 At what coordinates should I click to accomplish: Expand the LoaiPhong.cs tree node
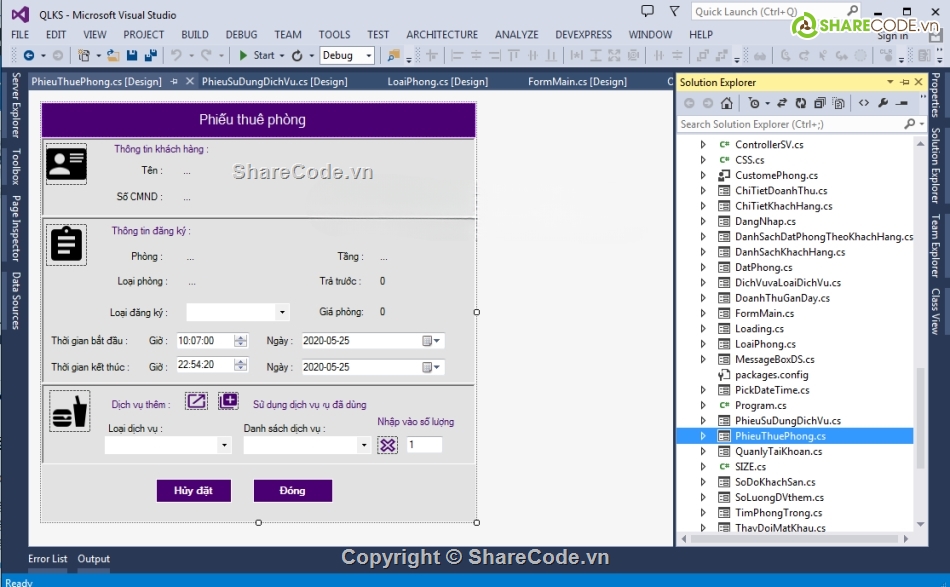[703, 344]
